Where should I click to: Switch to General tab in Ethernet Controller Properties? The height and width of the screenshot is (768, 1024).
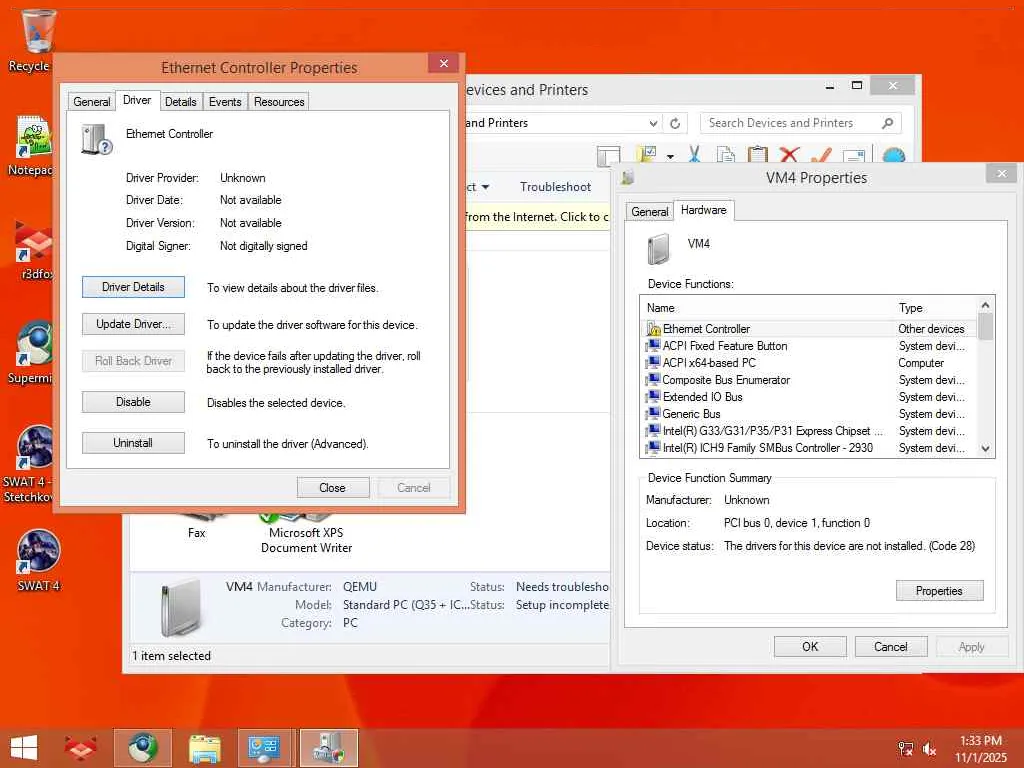coord(91,102)
